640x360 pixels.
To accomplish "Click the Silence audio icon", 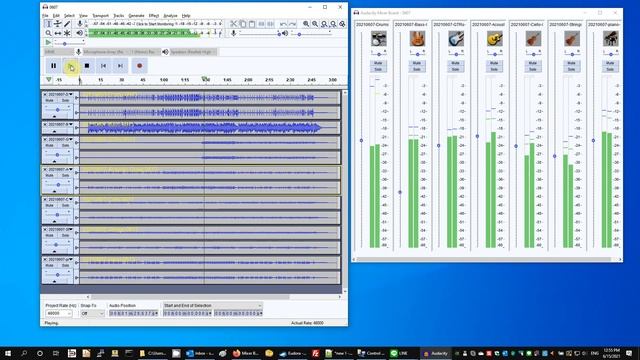I will 270,24.
